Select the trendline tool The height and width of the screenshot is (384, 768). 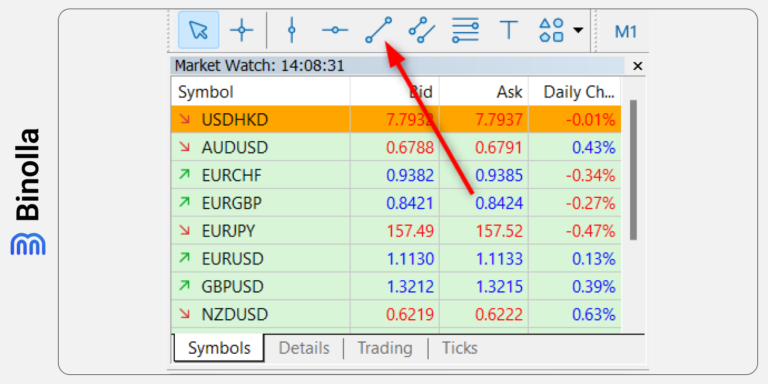coord(379,30)
